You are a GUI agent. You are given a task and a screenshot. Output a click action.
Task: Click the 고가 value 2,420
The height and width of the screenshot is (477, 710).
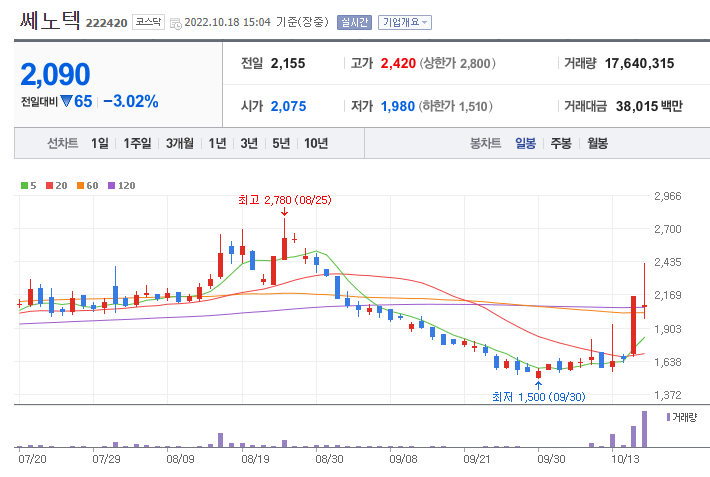point(398,63)
